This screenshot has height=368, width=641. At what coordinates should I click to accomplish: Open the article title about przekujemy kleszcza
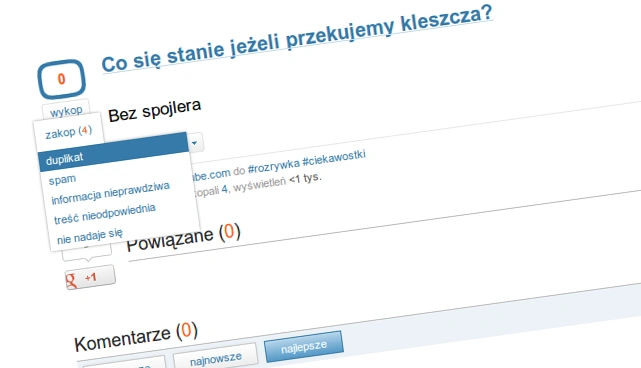296,40
